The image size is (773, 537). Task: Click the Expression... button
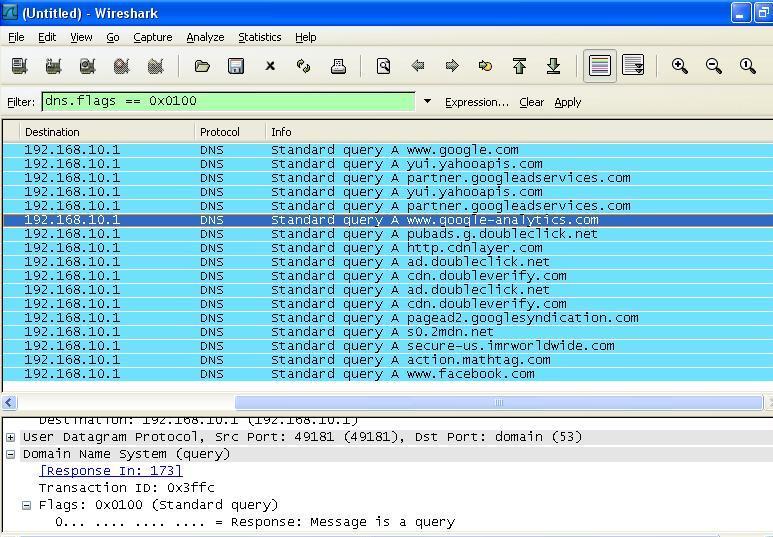(x=476, y=102)
